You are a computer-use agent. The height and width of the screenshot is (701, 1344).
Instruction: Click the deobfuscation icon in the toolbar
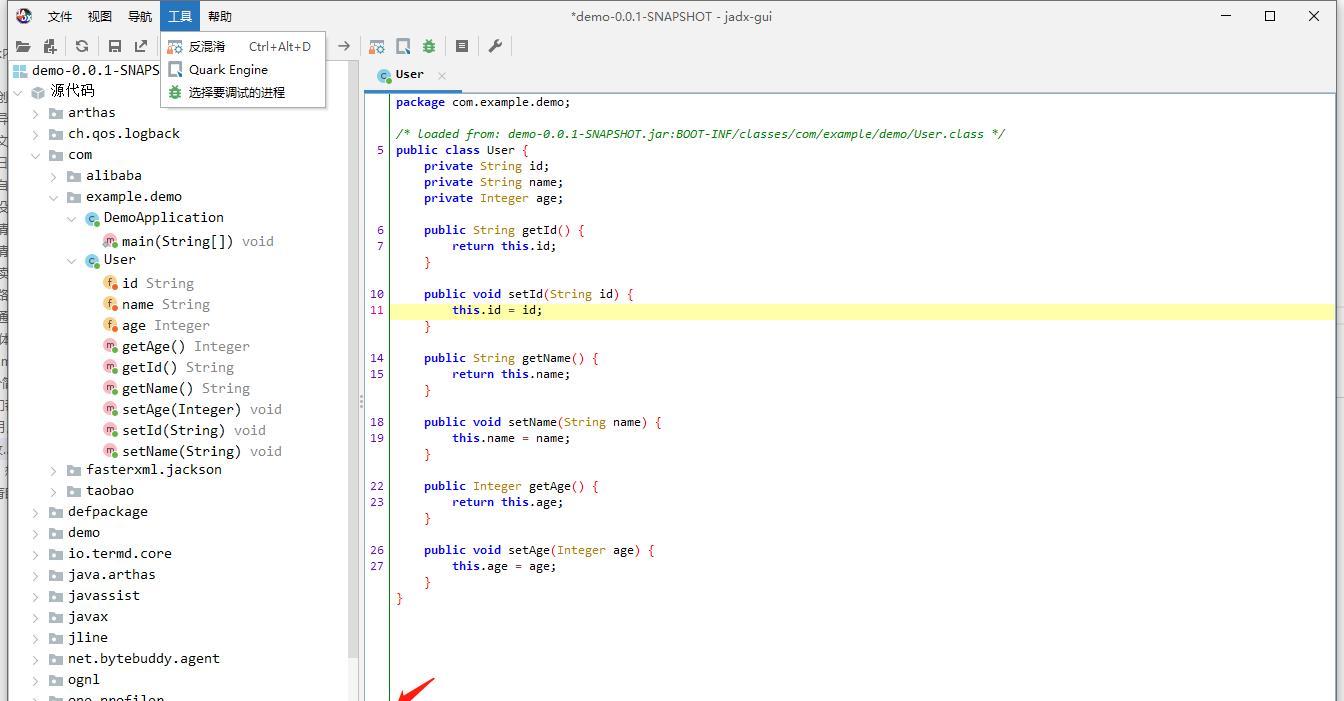(377, 46)
